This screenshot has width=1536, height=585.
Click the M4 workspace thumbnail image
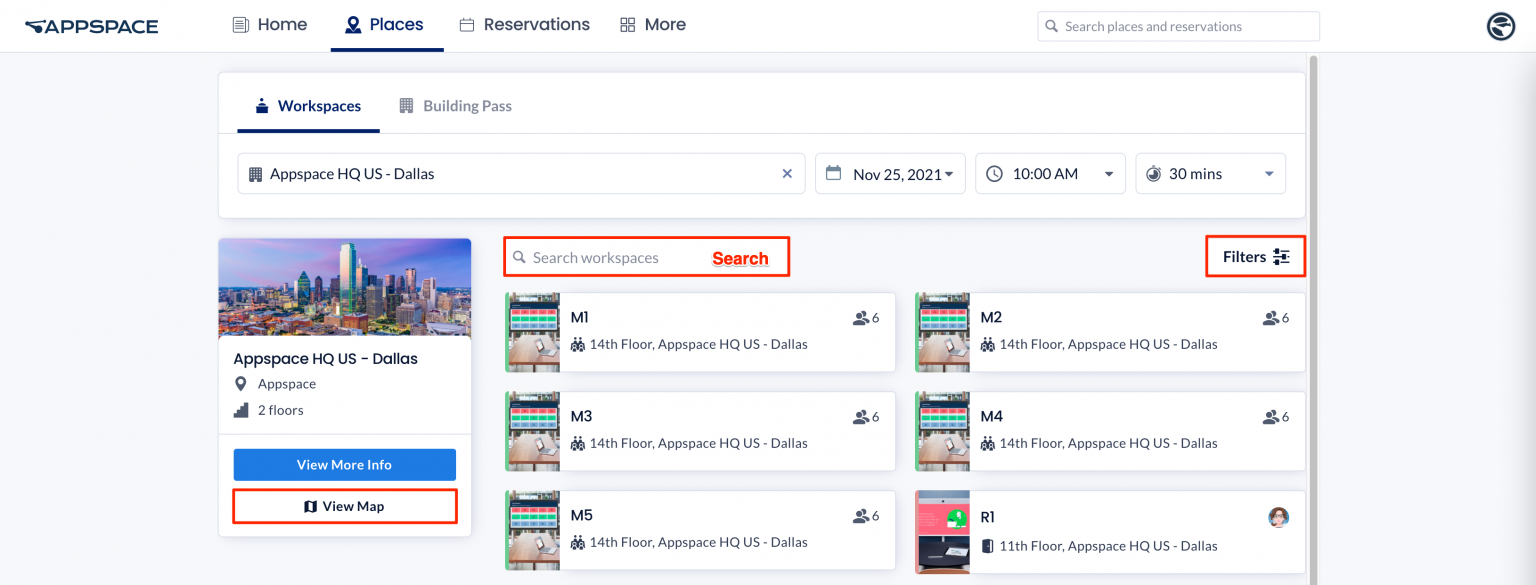click(x=942, y=431)
